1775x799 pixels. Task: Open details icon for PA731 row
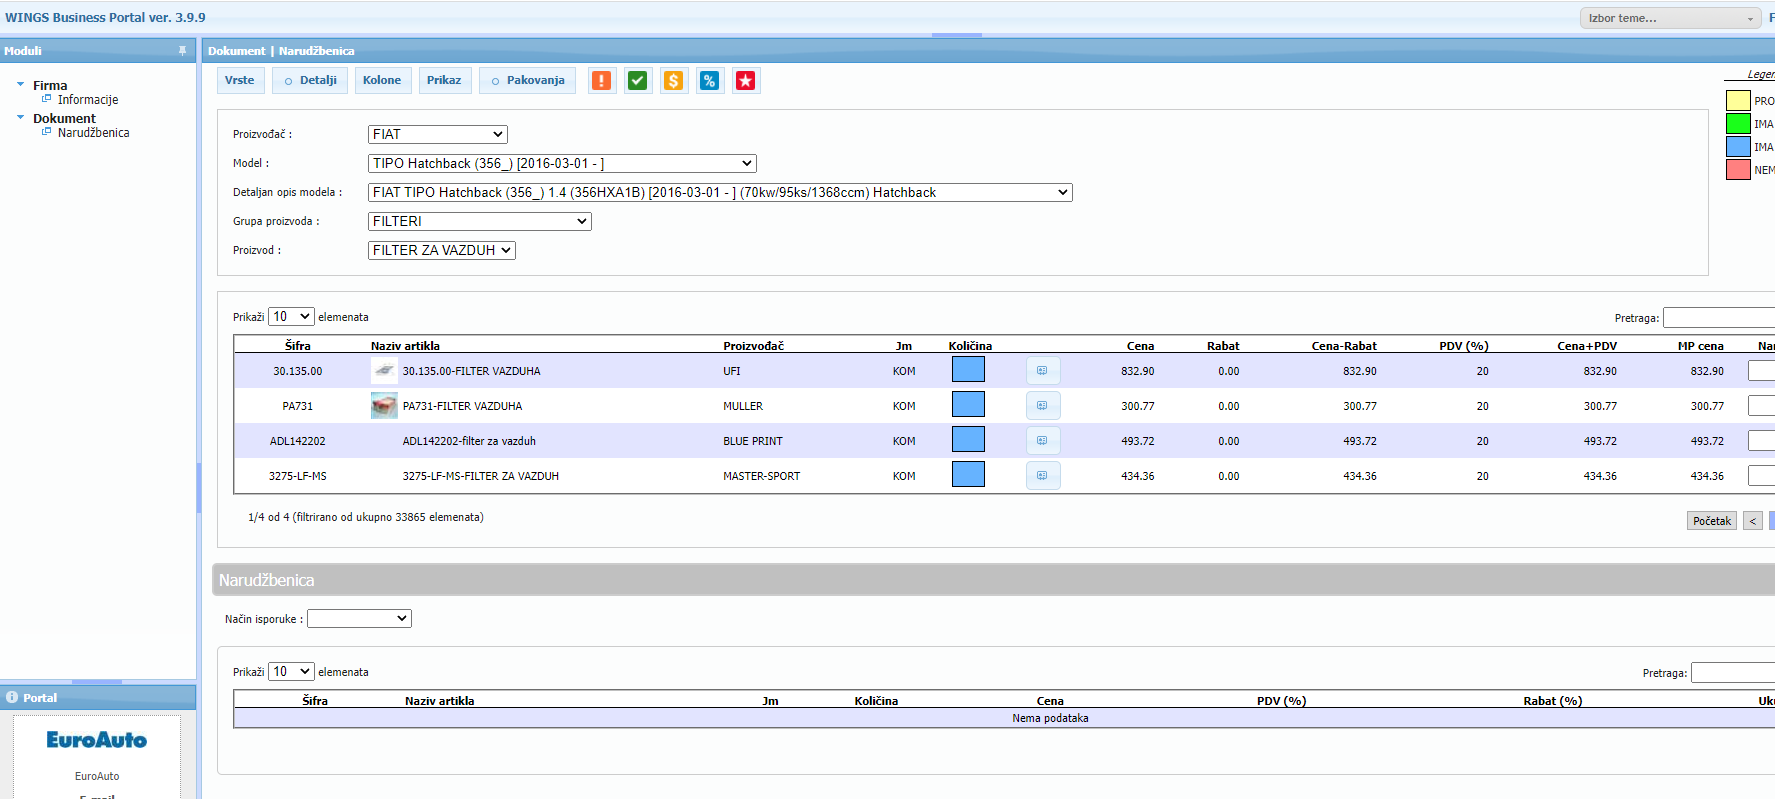point(1043,406)
